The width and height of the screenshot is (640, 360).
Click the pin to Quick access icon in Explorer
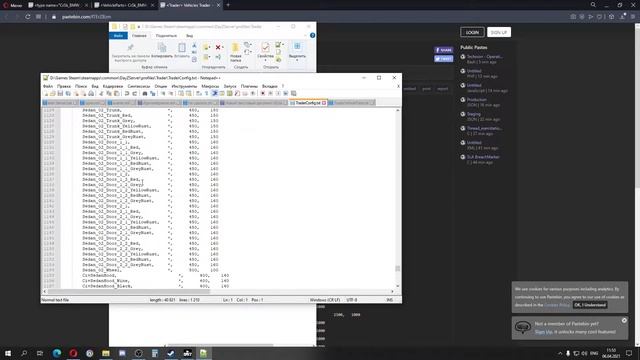(131, 48)
